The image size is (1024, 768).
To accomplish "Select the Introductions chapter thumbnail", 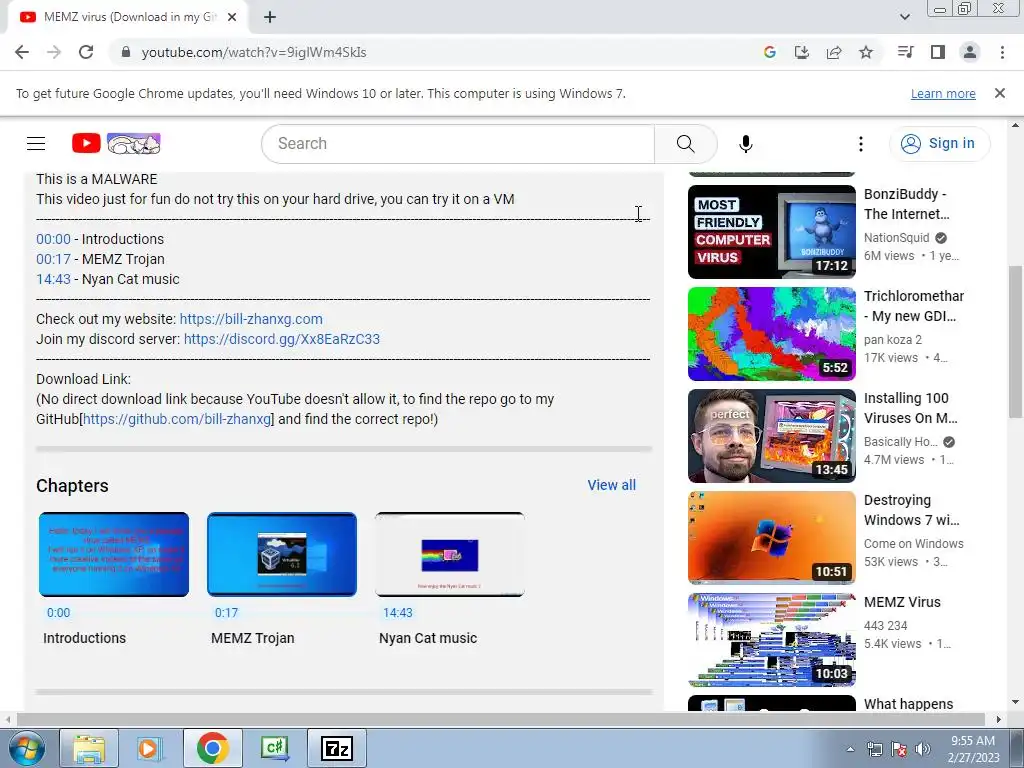I will [x=114, y=554].
